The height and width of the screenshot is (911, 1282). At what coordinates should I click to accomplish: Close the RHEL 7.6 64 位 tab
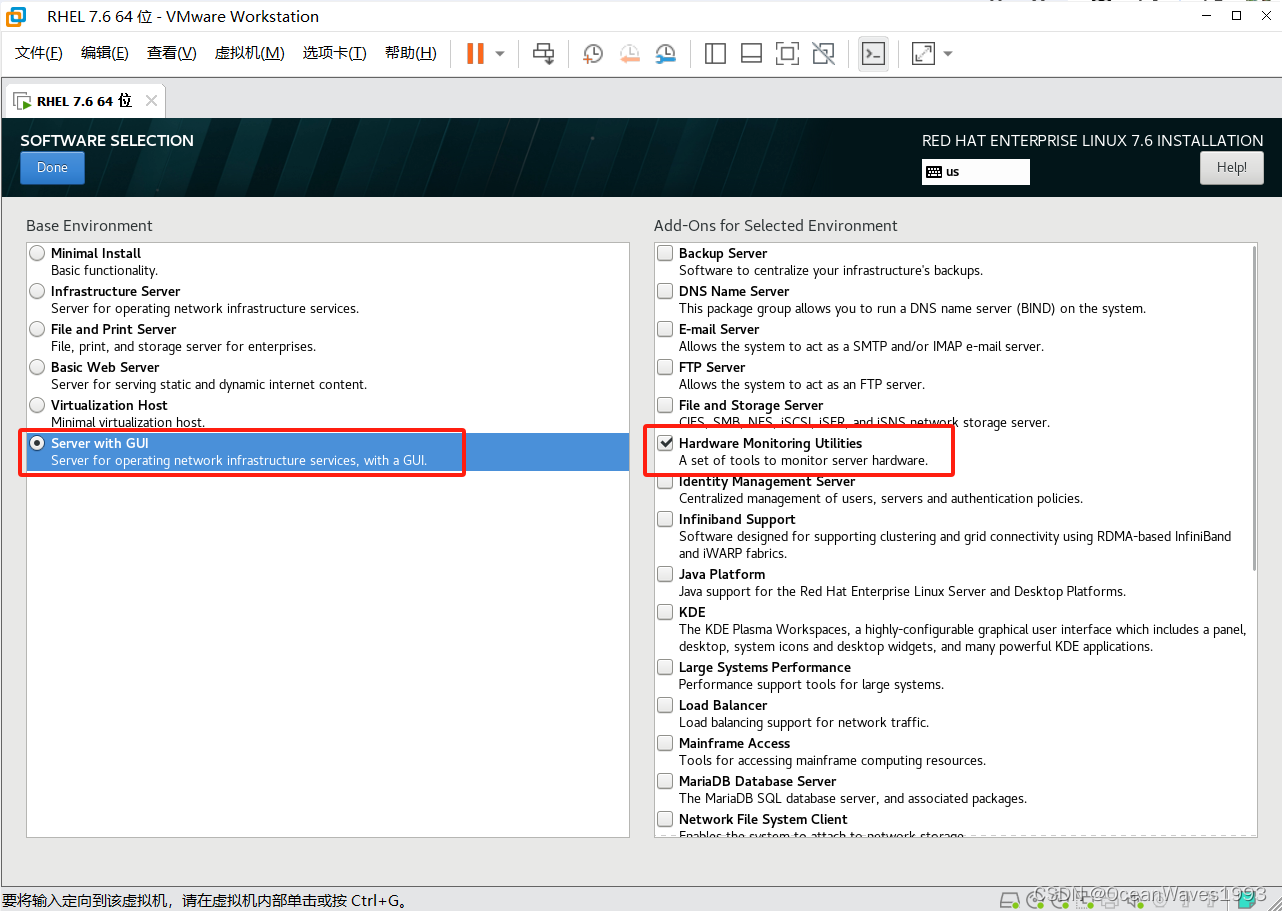click(151, 101)
